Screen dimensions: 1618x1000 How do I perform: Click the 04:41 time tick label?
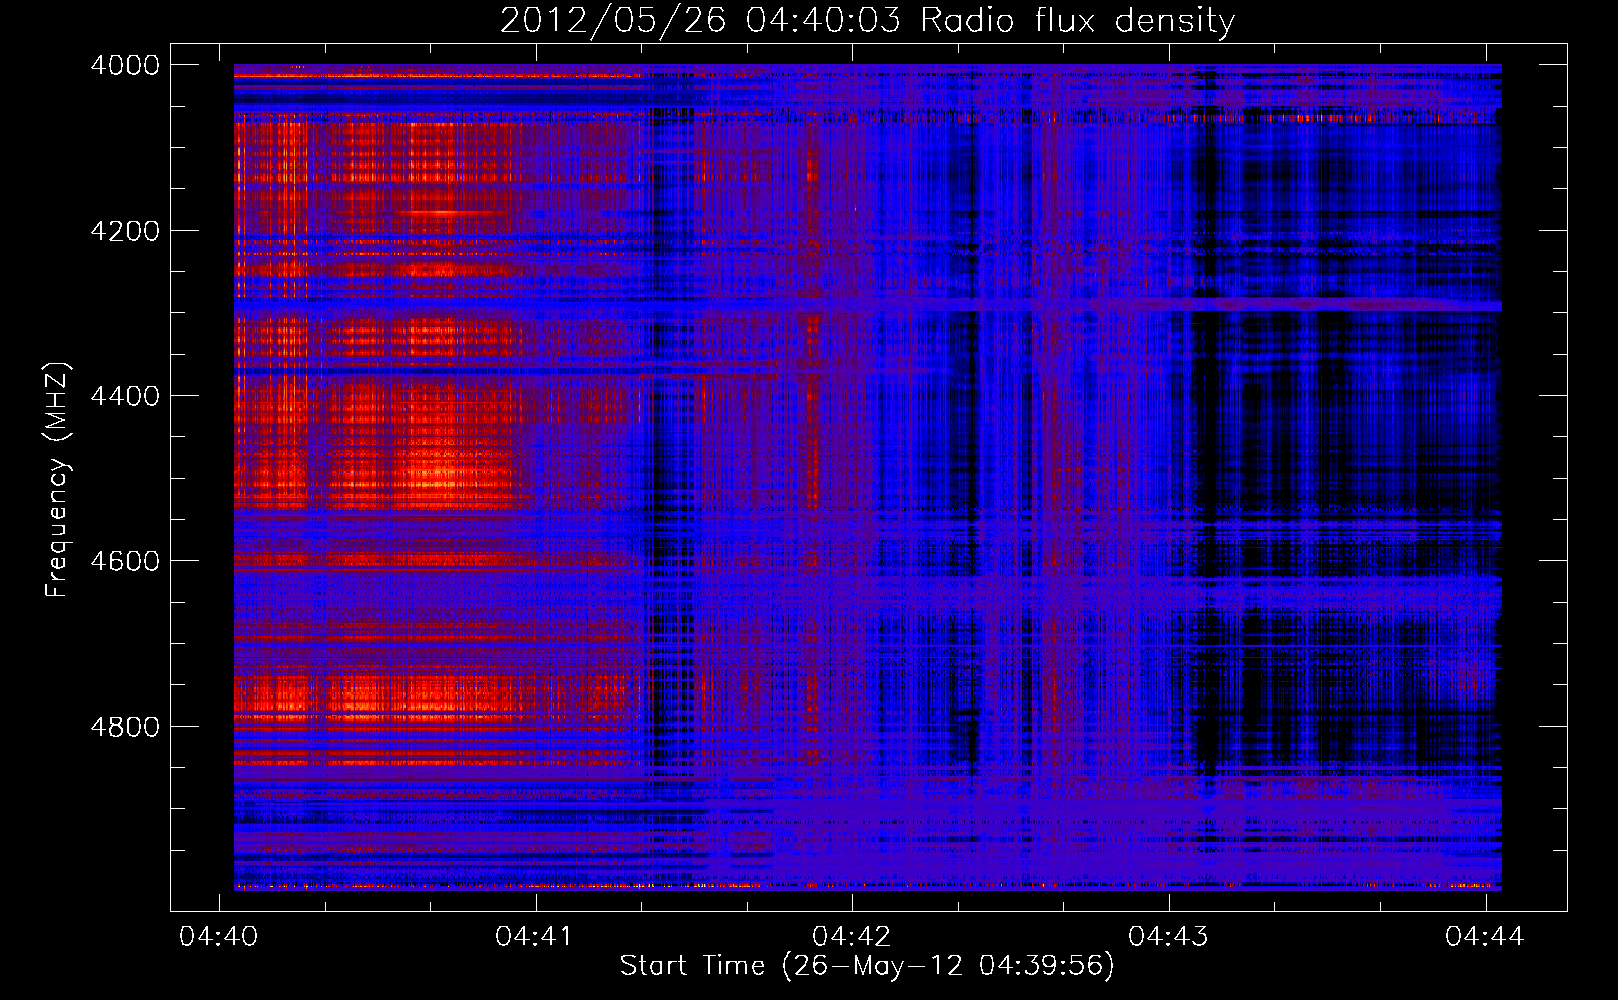point(534,936)
